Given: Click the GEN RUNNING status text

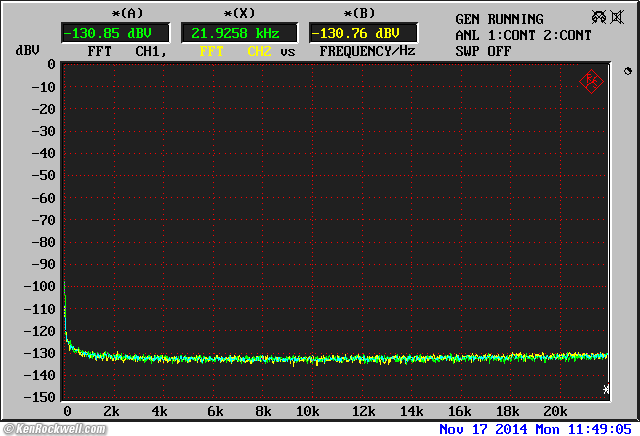Looking at the screenshot, I should 499,19.
